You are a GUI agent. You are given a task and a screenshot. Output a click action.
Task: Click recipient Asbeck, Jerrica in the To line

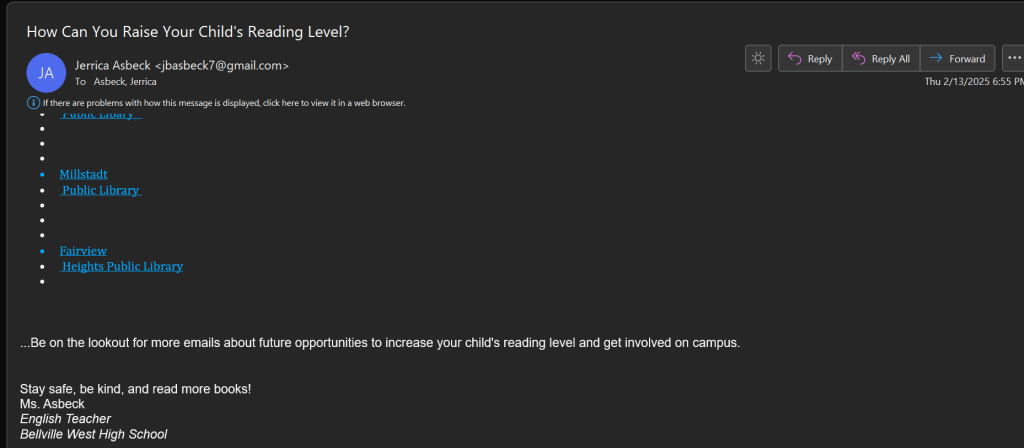coord(125,82)
